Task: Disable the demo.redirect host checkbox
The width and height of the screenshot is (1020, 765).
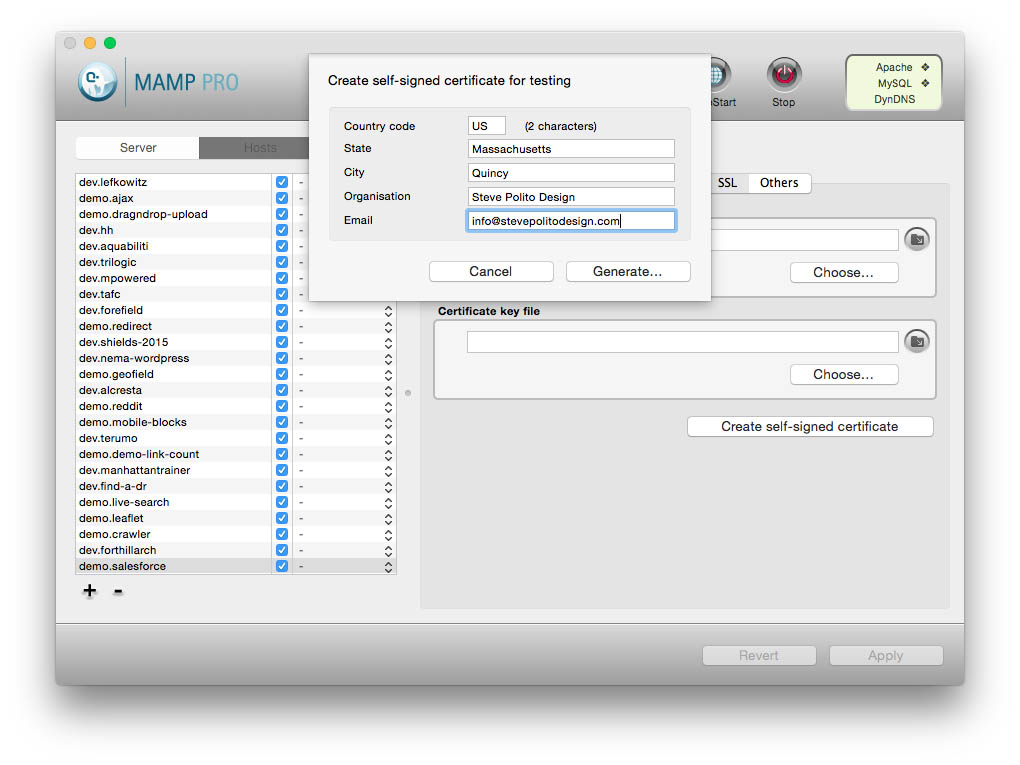Action: 282,326
